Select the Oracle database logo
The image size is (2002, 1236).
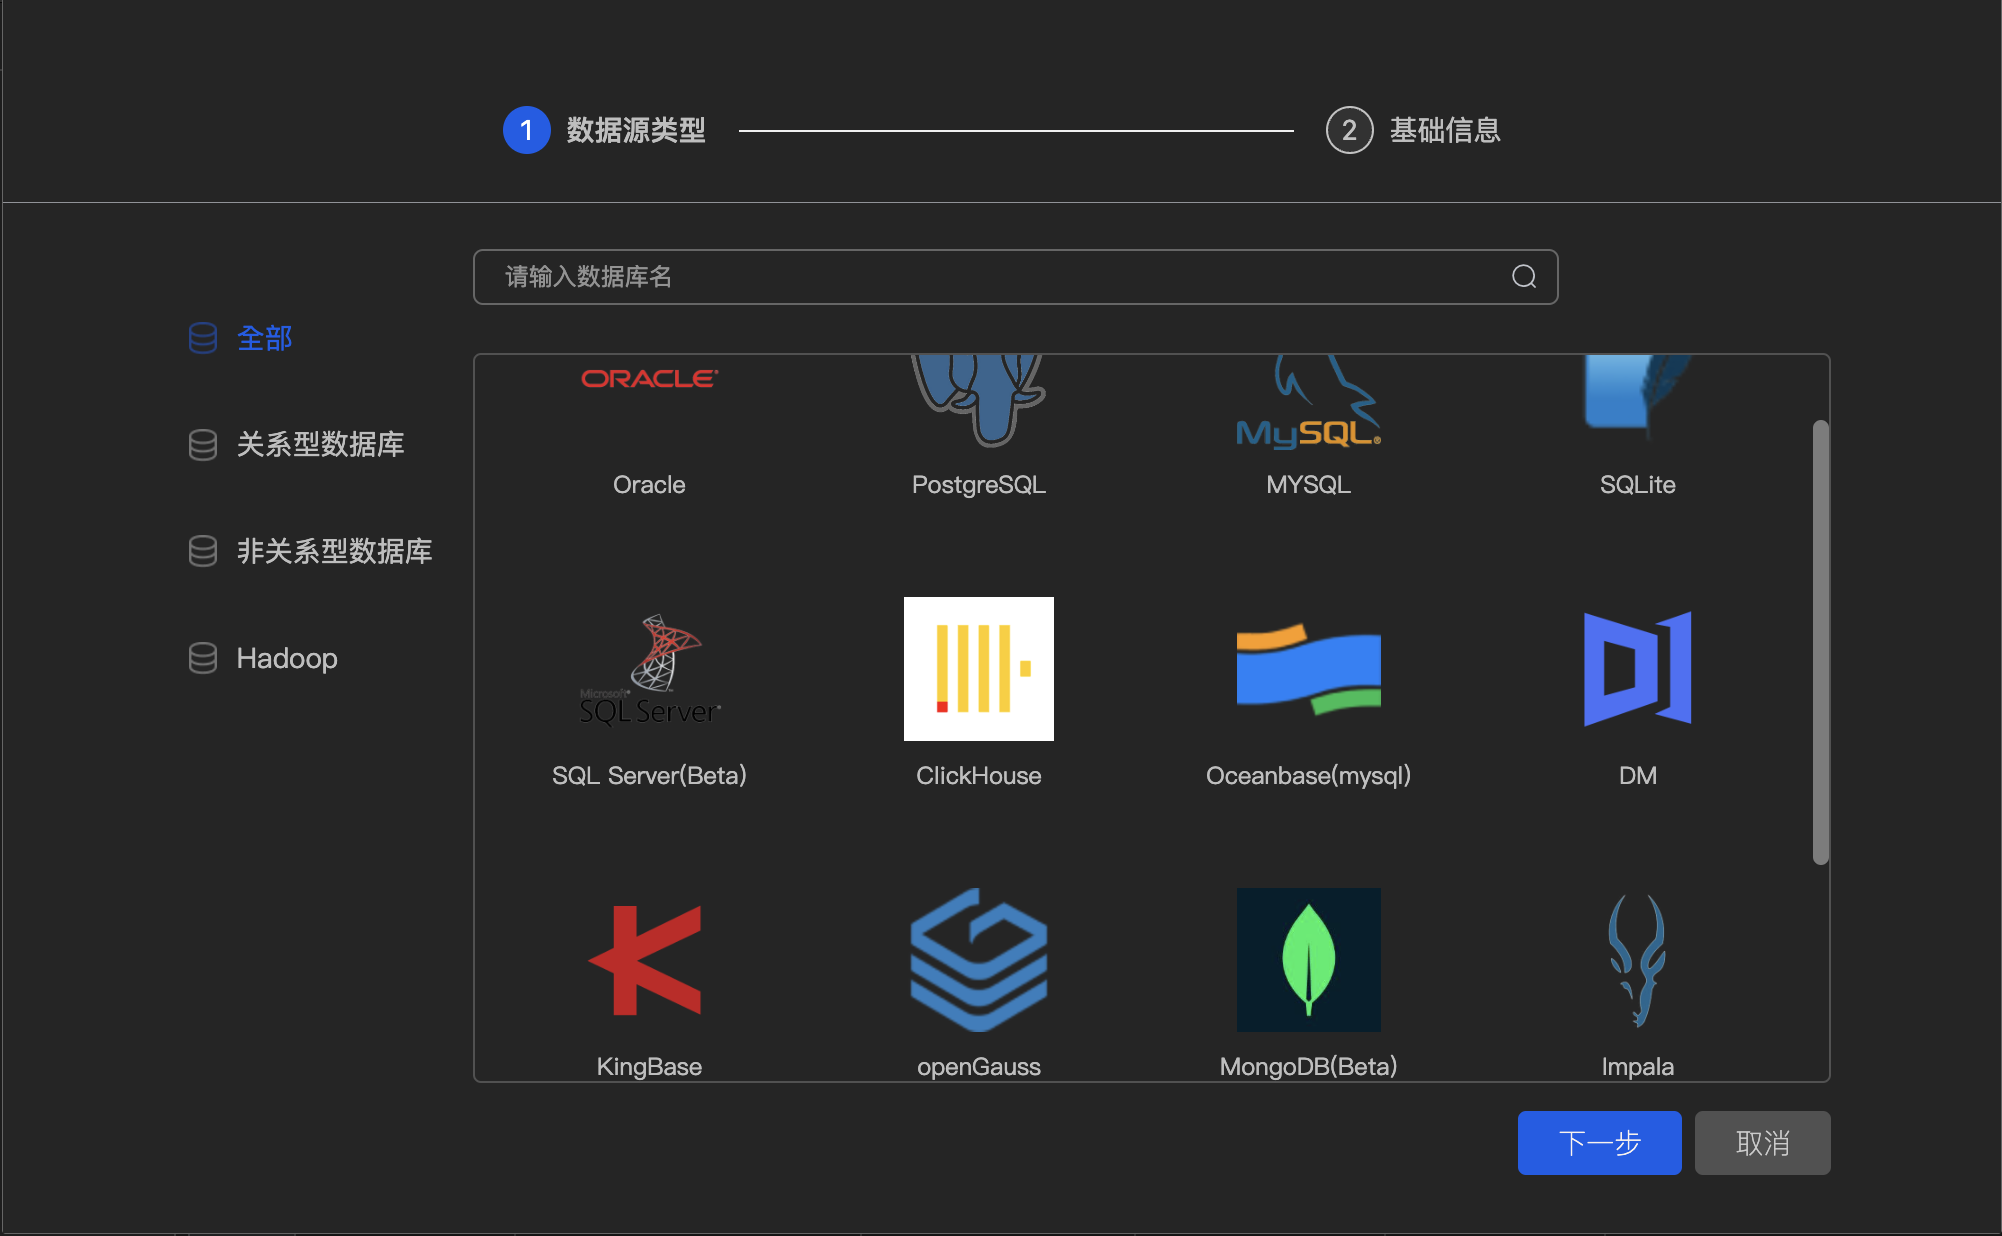pyautogui.click(x=649, y=380)
